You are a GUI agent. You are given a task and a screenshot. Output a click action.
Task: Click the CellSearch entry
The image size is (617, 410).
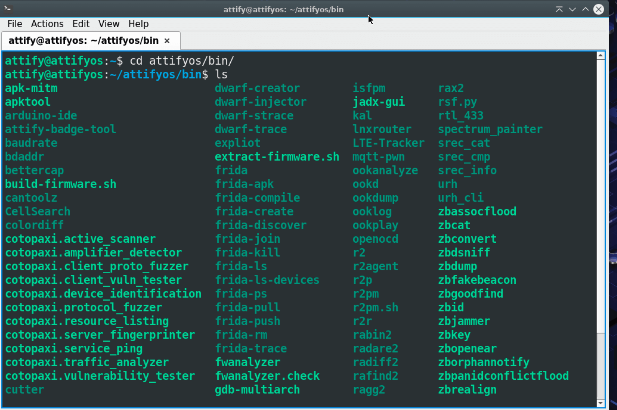pos(38,211)
